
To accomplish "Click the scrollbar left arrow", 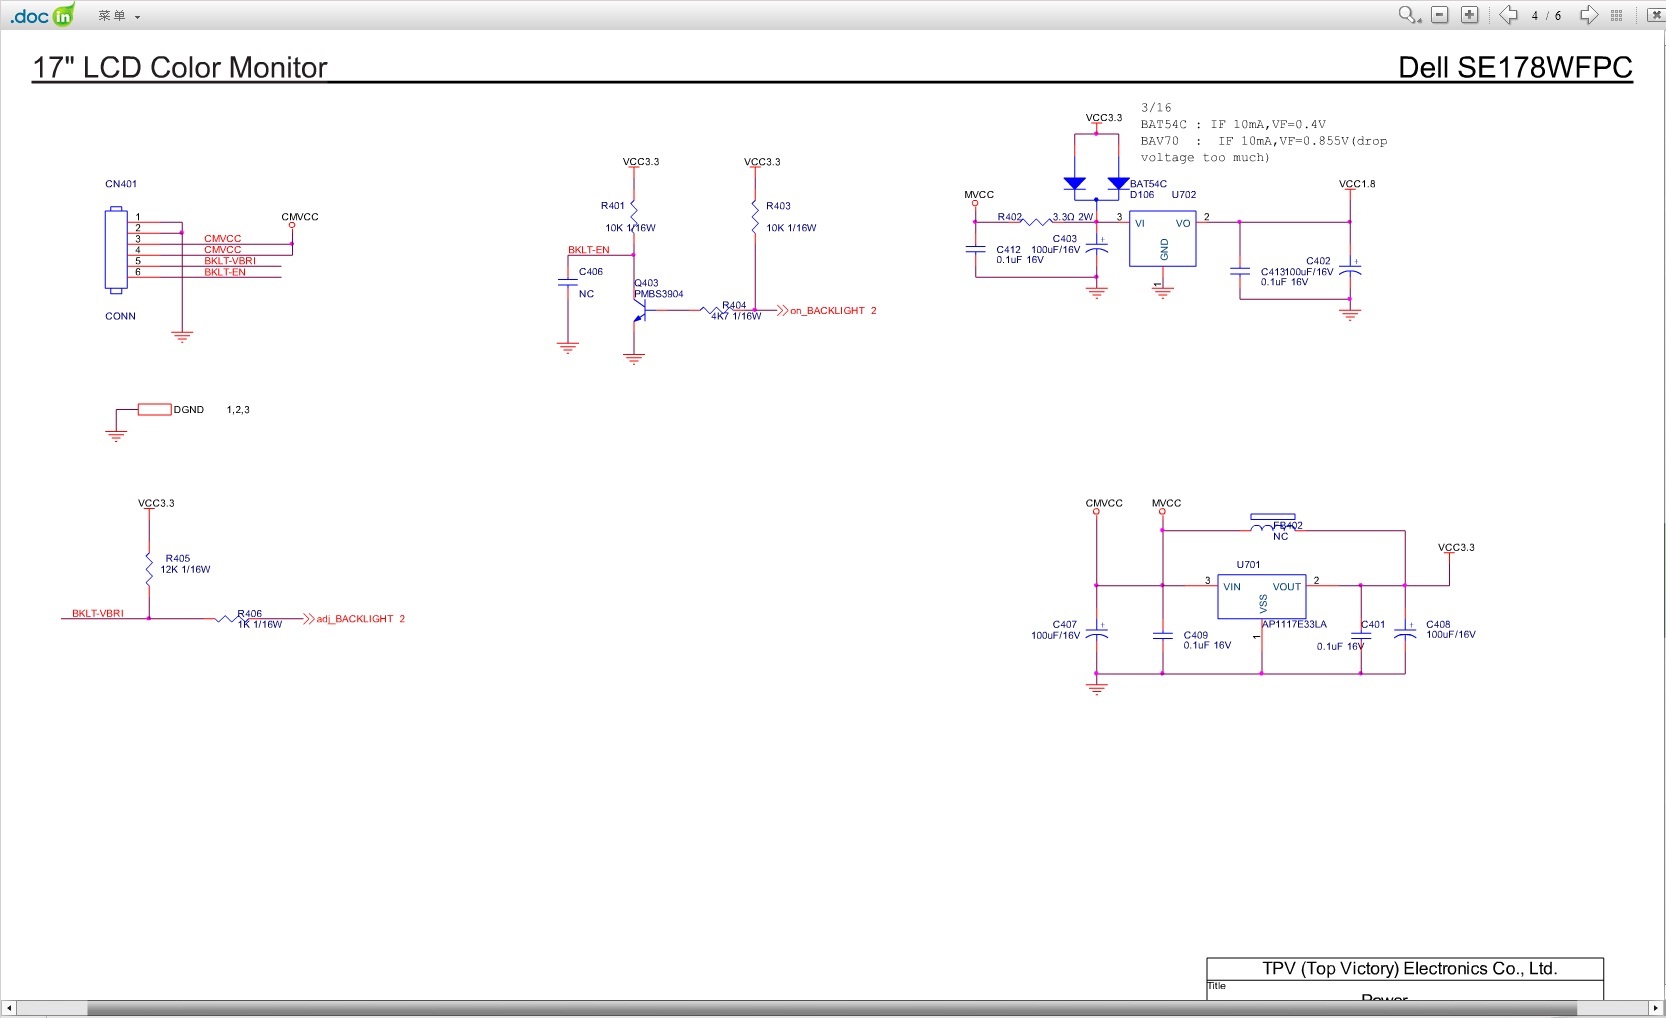I will (9, 1008).
